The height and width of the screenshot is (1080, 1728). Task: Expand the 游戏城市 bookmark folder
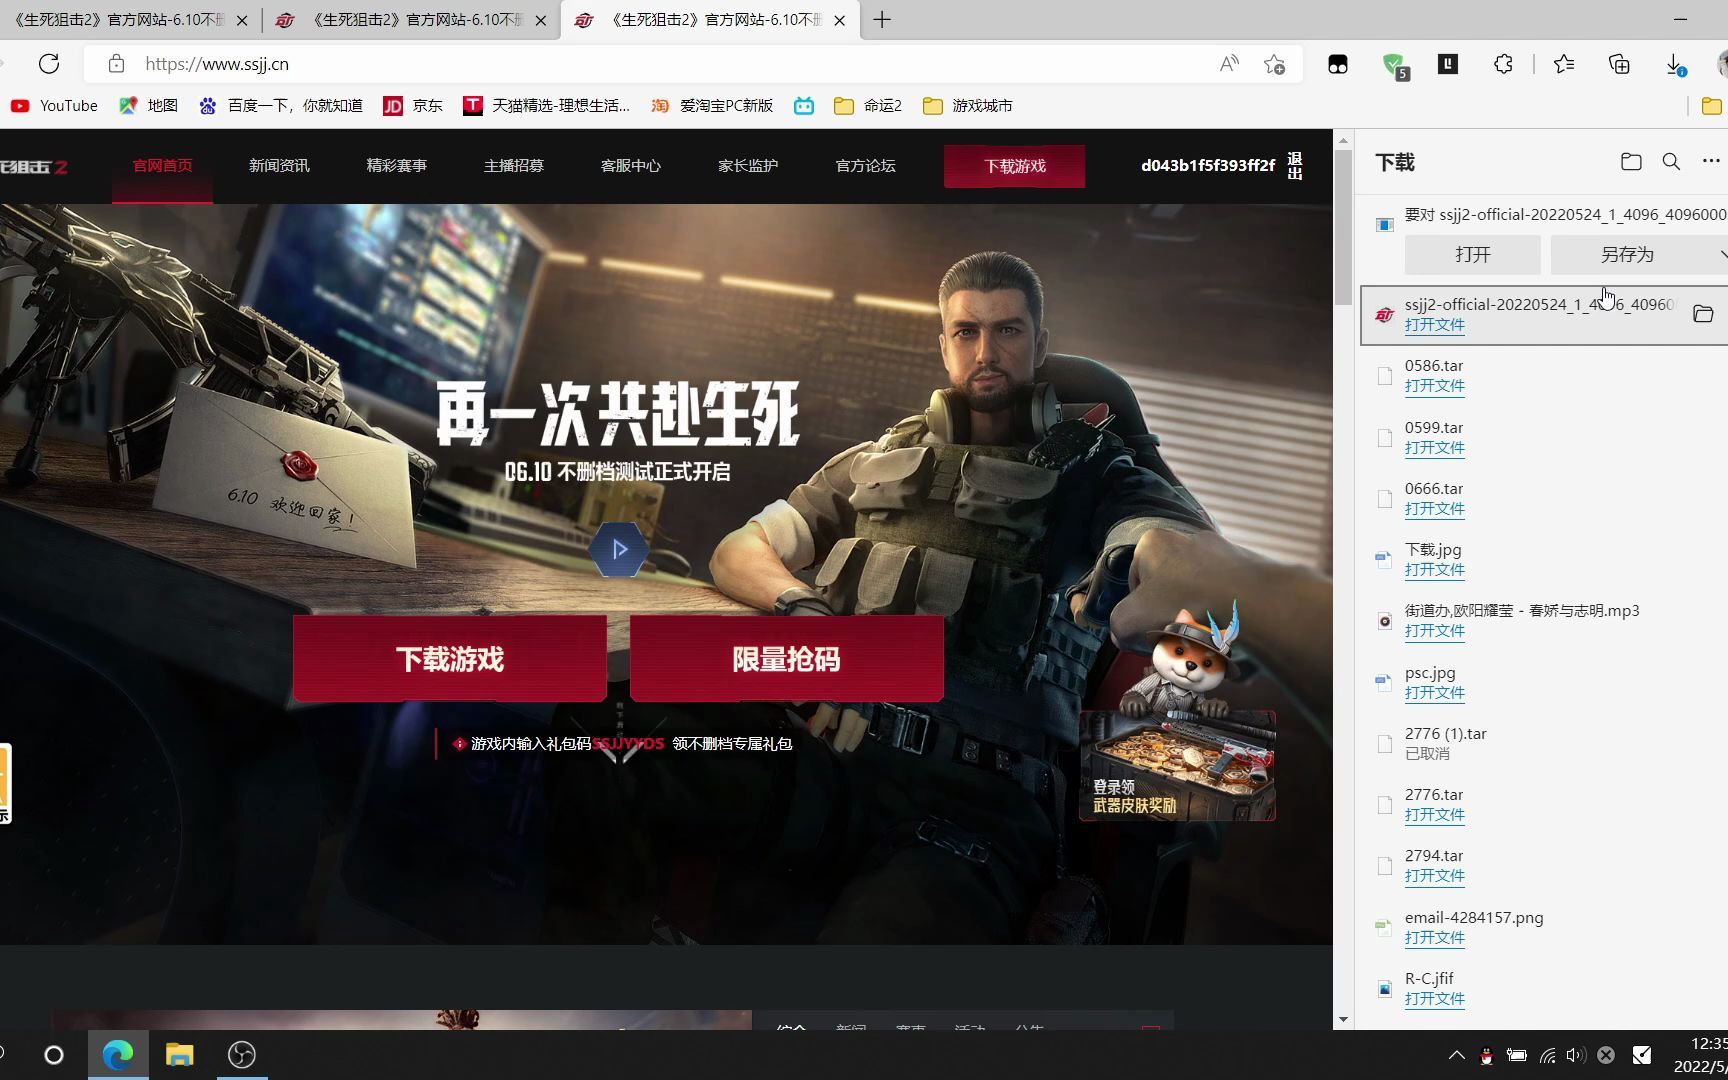[967, 105]
